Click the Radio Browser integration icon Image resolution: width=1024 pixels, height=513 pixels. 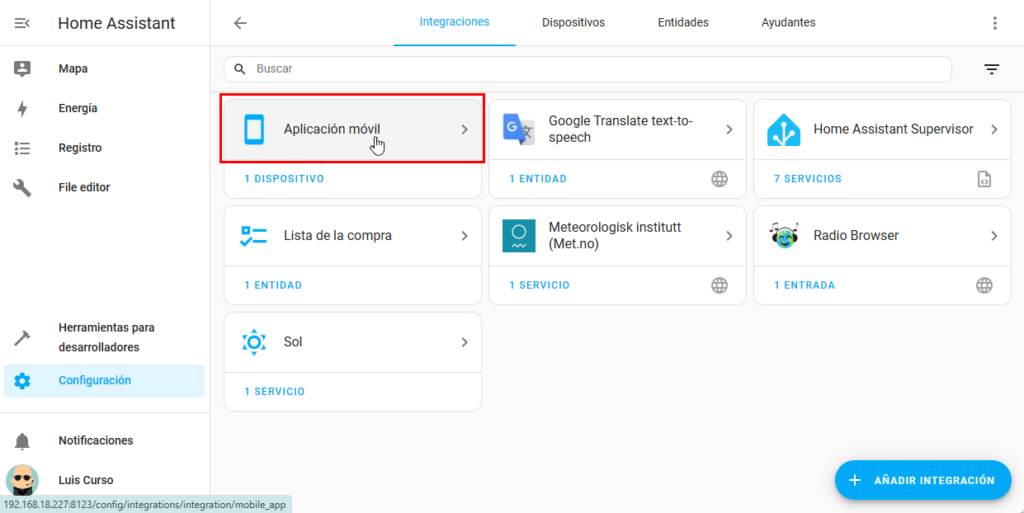point(783,236)
